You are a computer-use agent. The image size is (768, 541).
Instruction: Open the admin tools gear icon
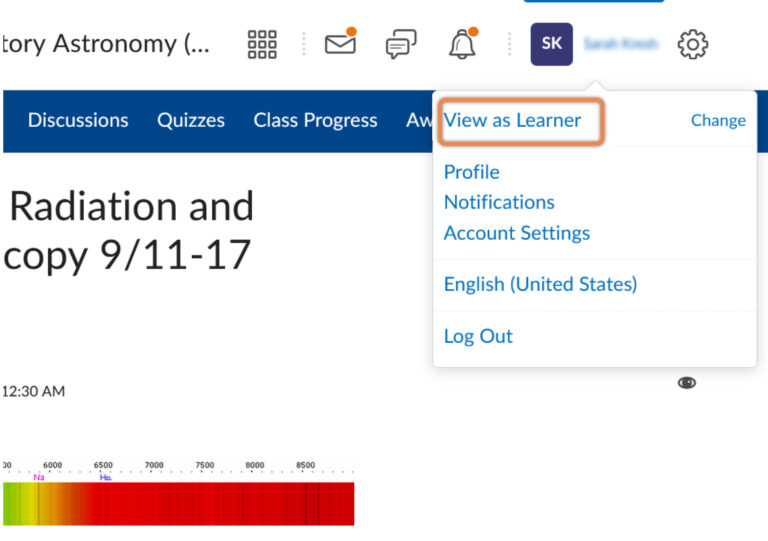coord(693,44)
